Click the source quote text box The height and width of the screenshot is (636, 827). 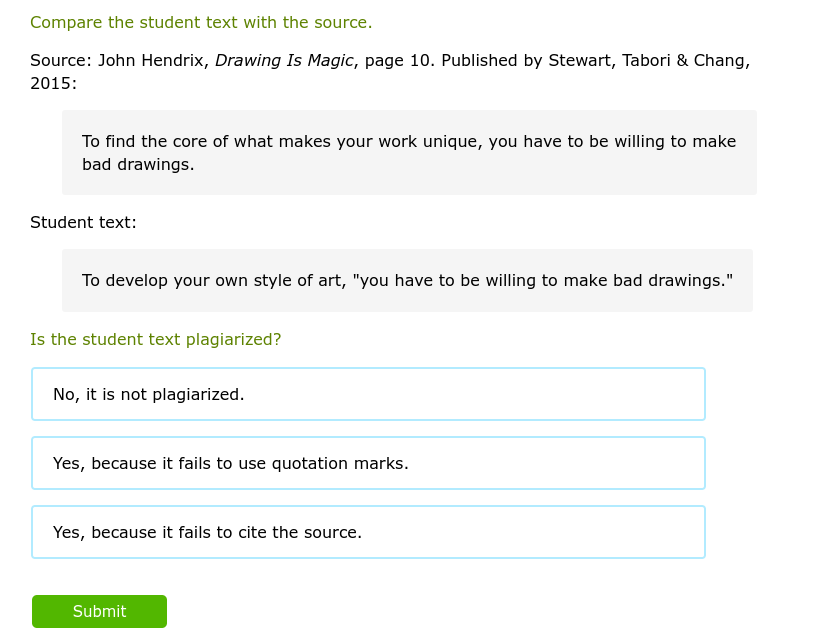coord(407,152)
